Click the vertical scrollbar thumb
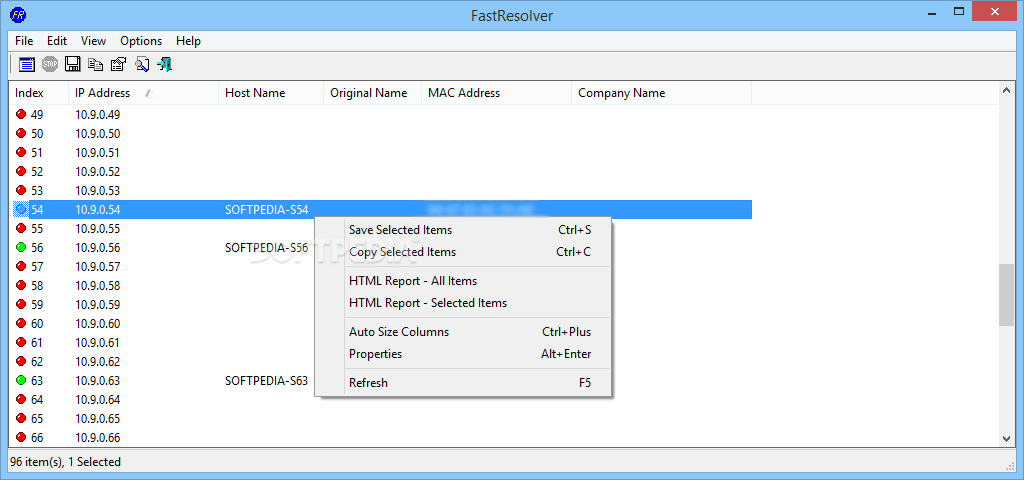The width and height of the screenshot is (1024, 480). click(1006, 295)
